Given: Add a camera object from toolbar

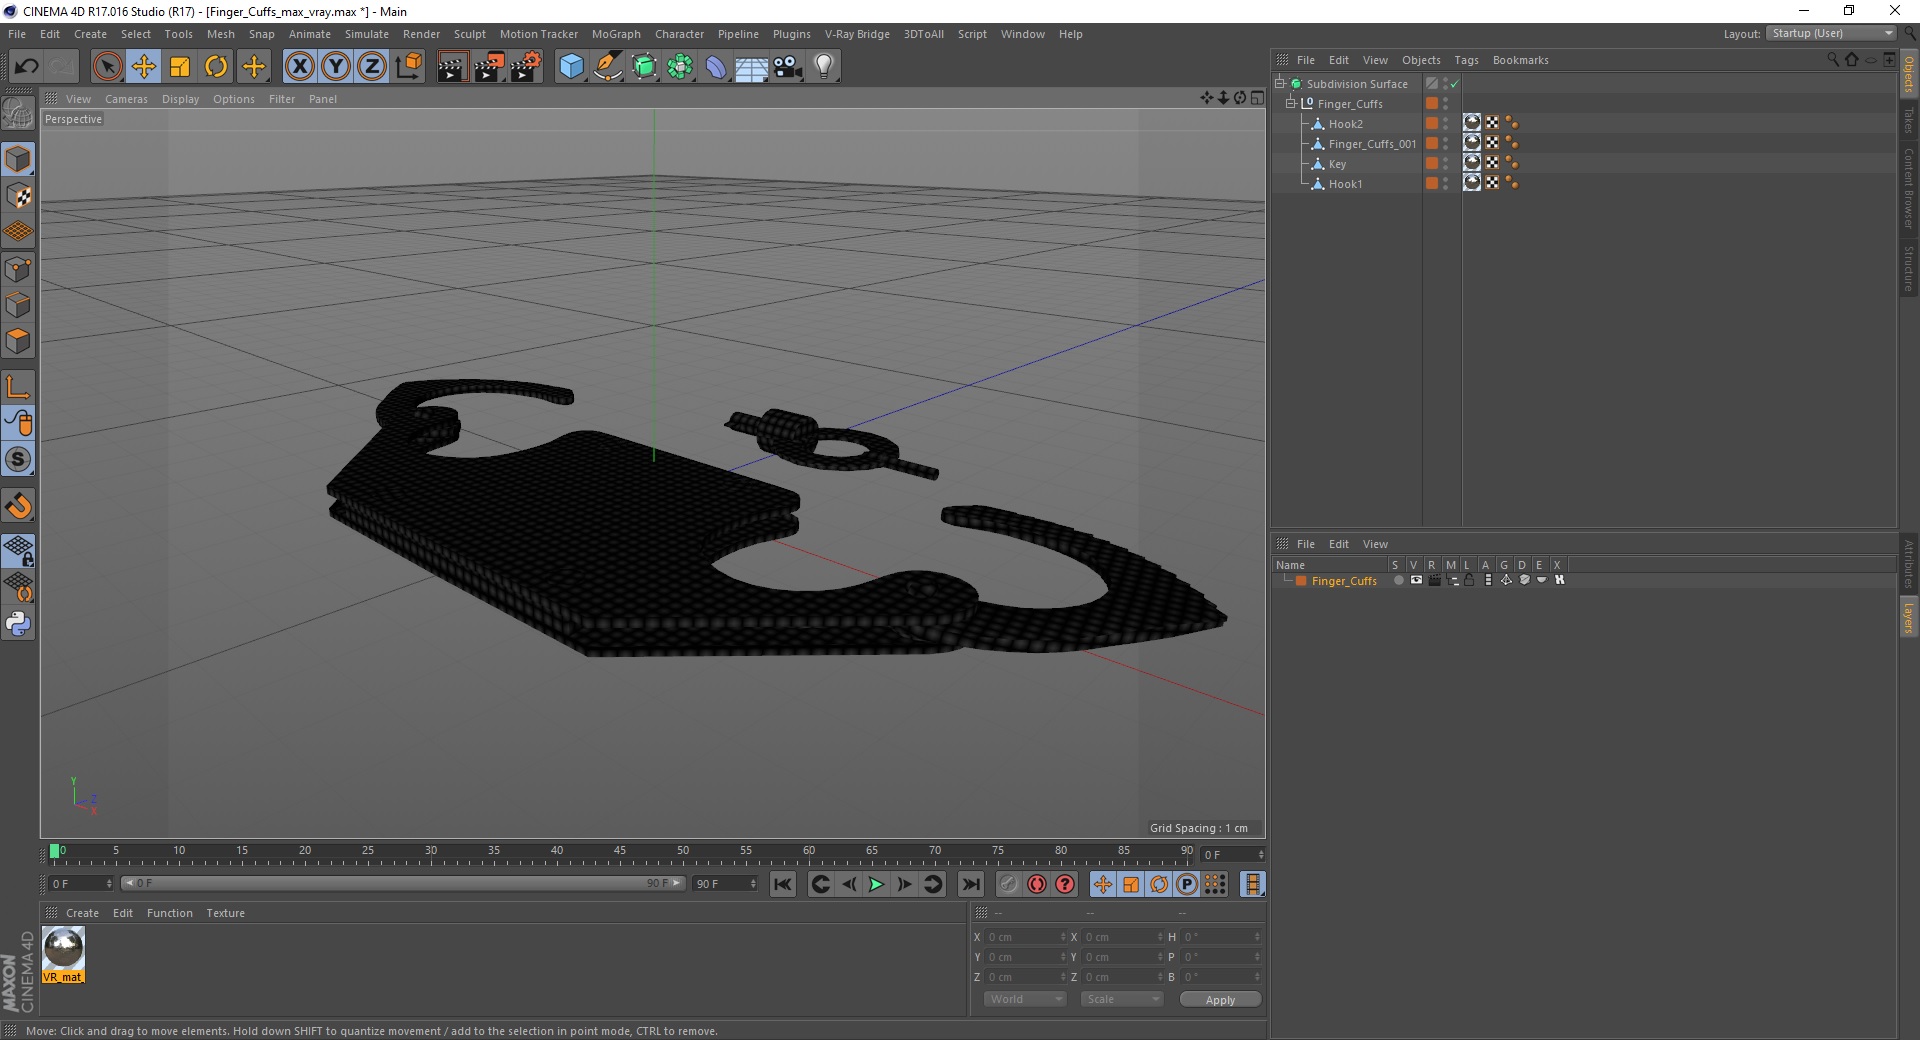Looking at the screenshot, I should tap(787, 67).
